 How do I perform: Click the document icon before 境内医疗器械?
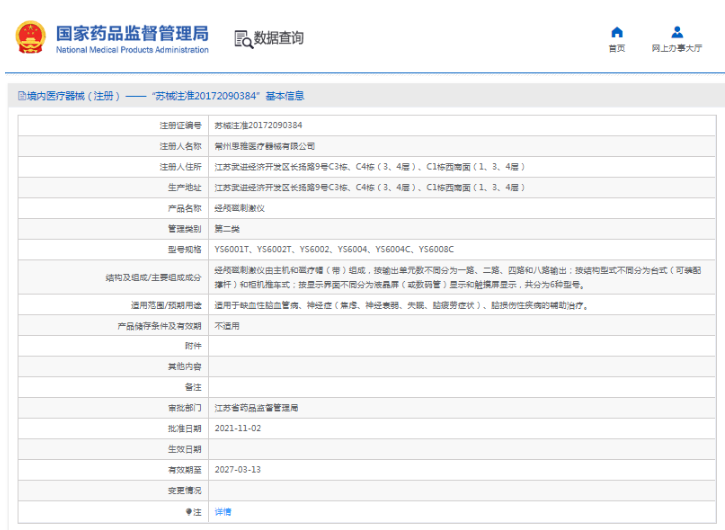tap(22, 96)
